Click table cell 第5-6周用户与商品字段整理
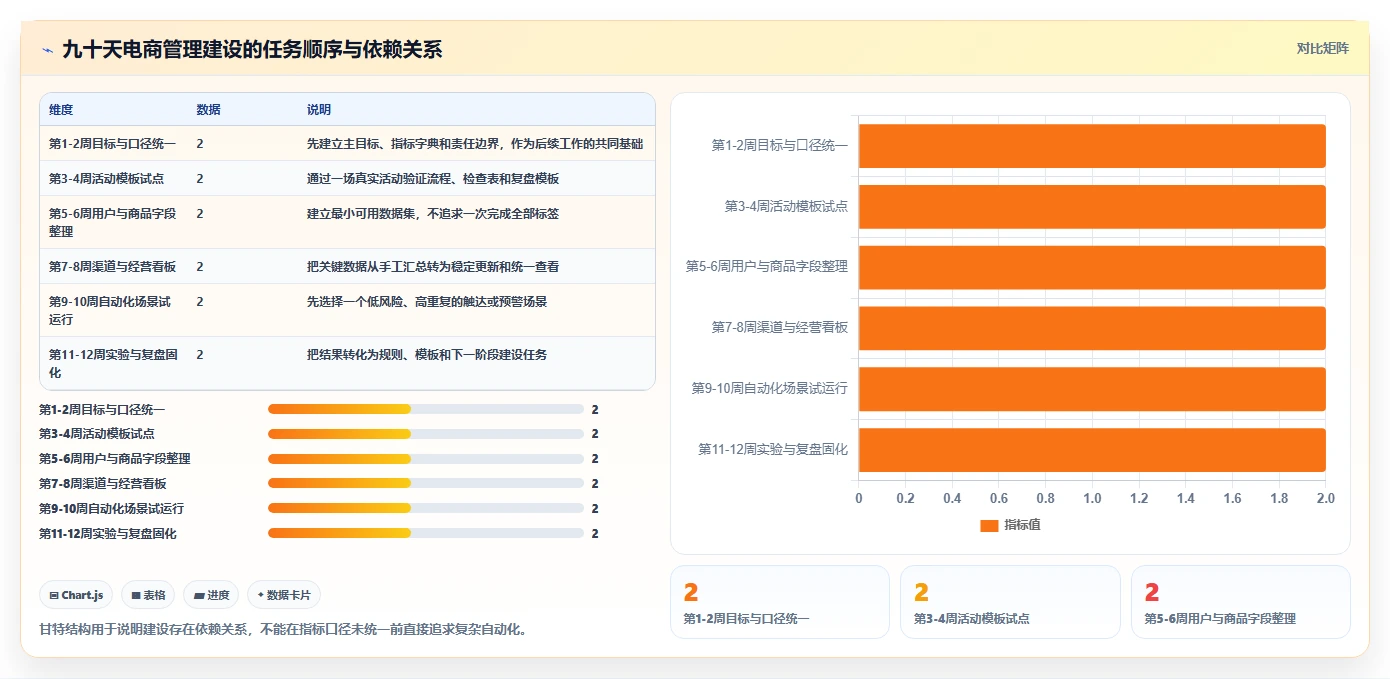 [112, 222]
